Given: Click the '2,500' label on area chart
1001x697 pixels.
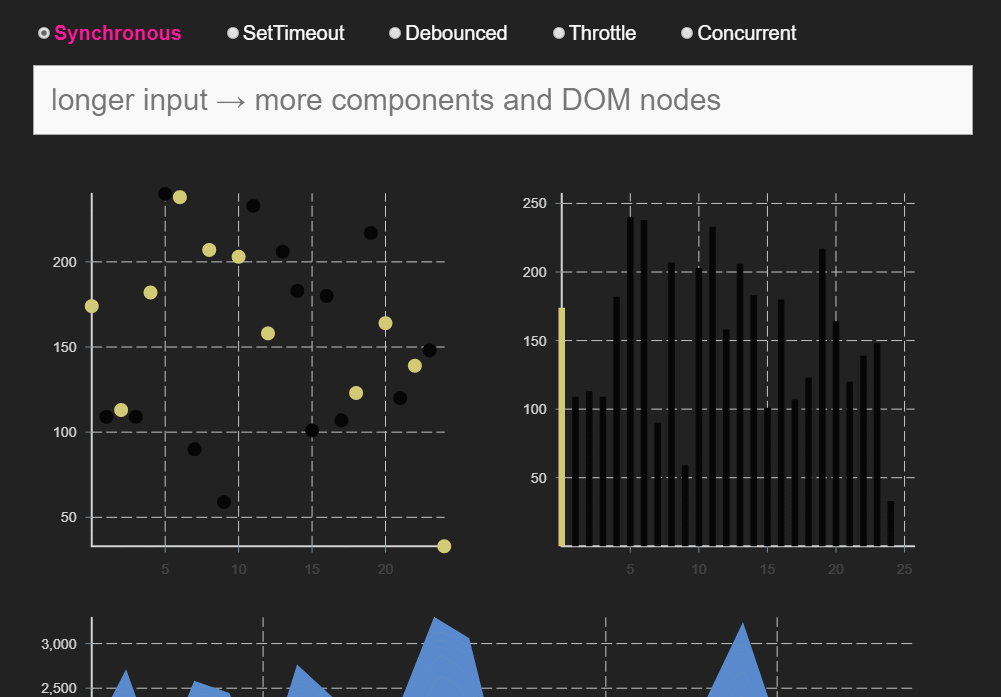Looking at the screenshot, I should coord(59,689).
